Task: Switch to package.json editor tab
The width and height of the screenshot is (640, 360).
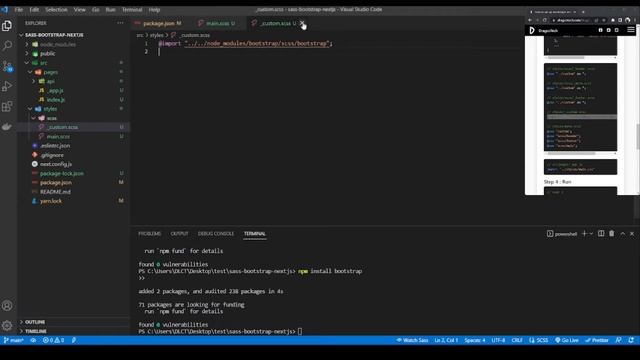Action: 159,23
